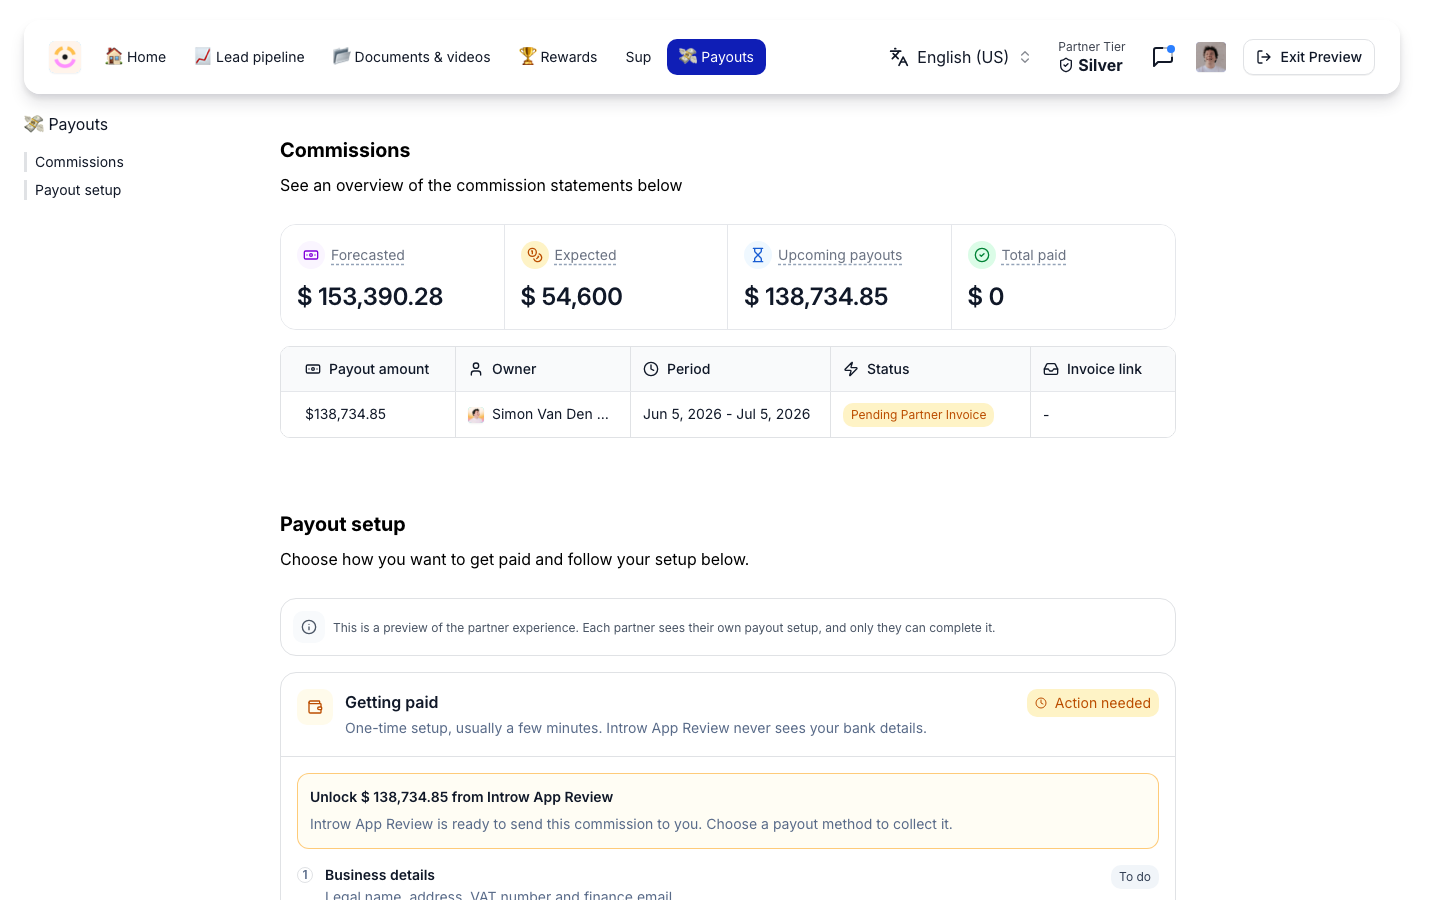Click the Owner column person icon

click(476, 369)
